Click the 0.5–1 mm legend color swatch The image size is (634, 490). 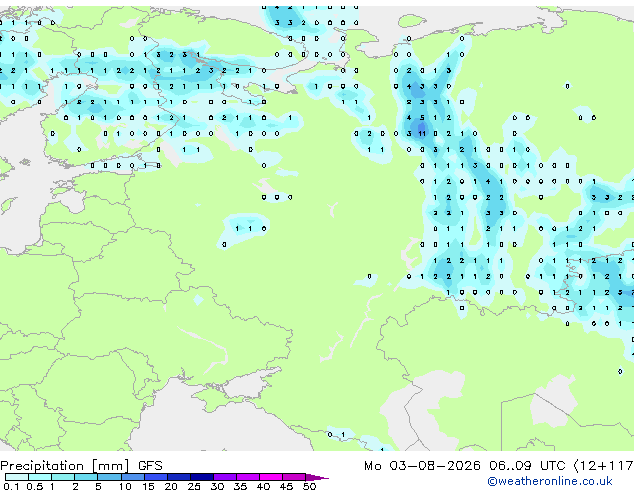40,477
